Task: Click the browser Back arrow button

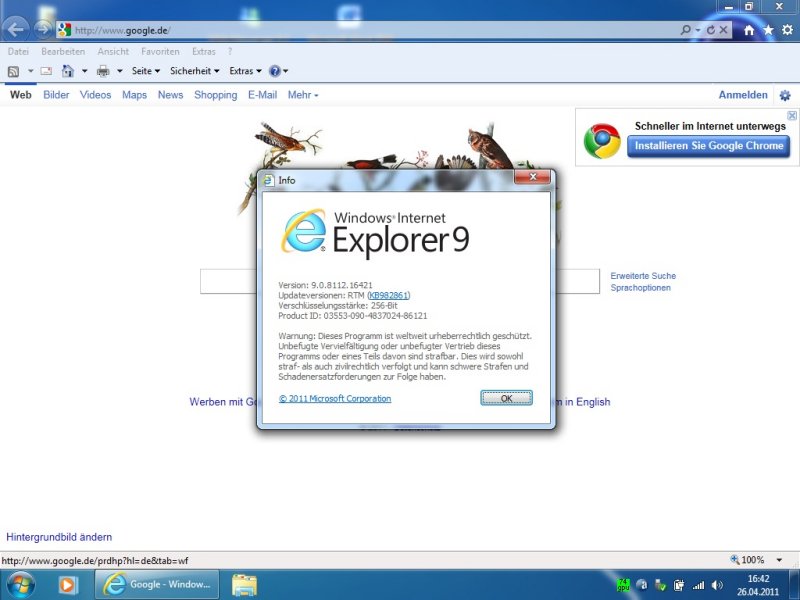Action: coord(15,29)
